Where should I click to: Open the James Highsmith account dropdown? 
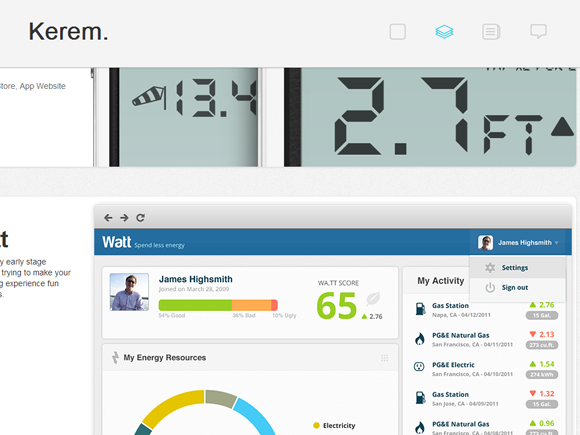pos(519,243)
